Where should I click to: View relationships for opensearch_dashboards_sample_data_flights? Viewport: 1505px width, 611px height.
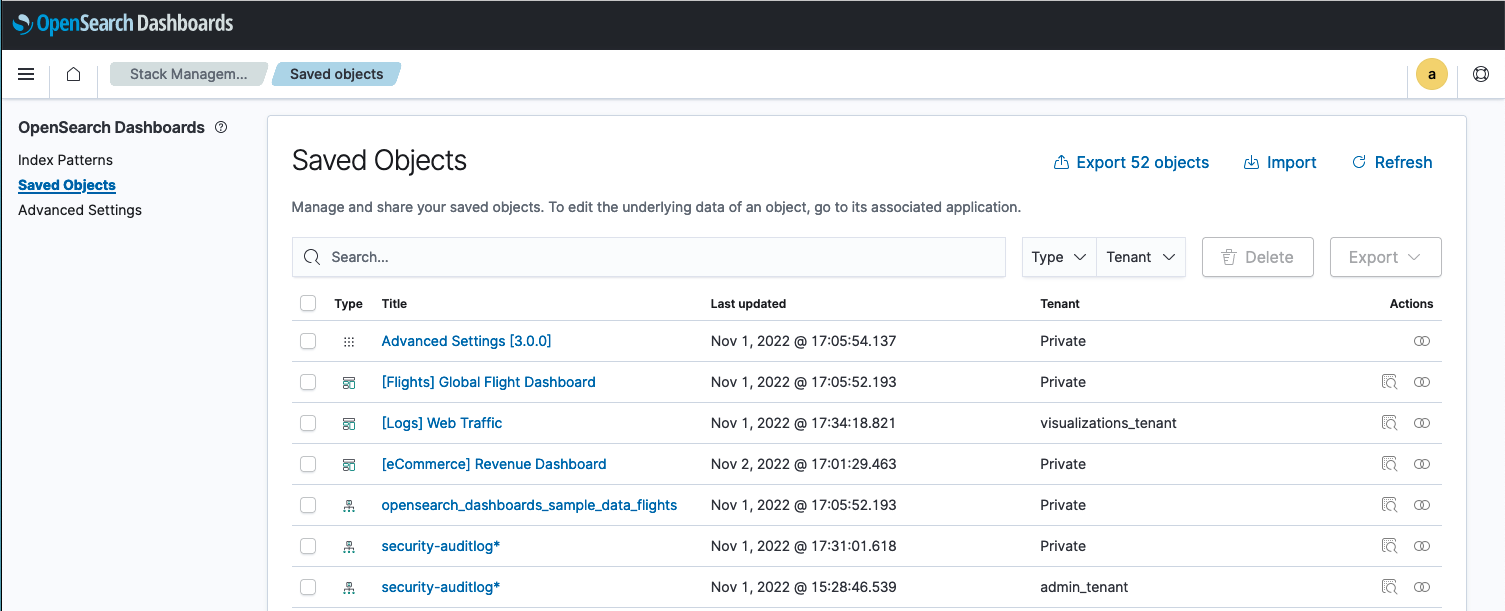point(1422,505)
